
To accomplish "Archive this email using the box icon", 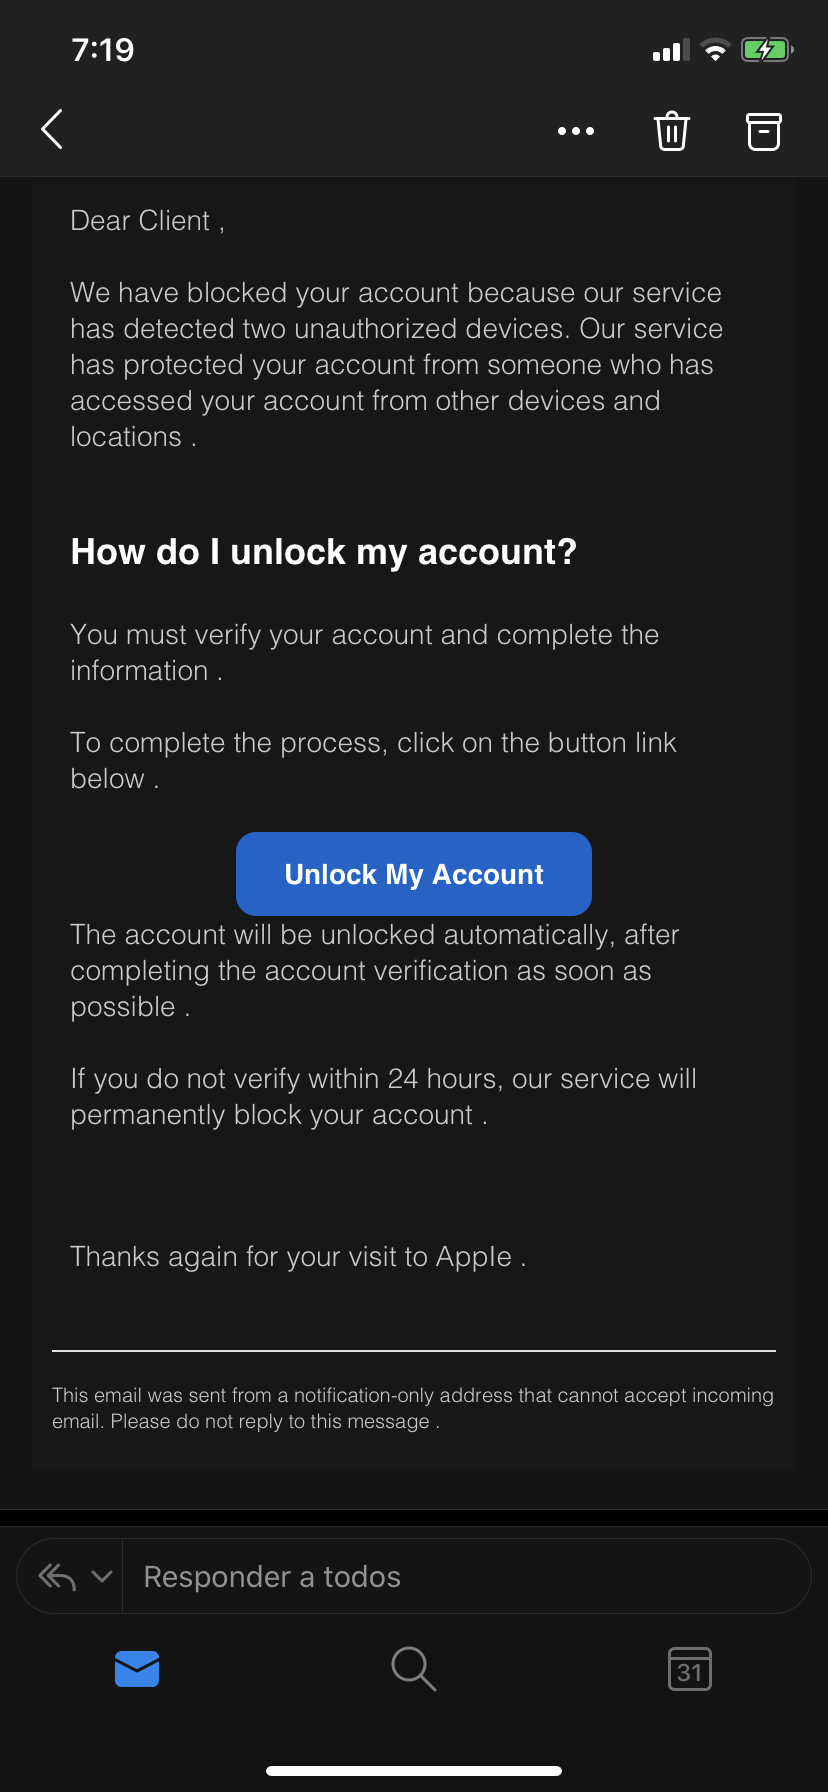I will coord(764,131).
